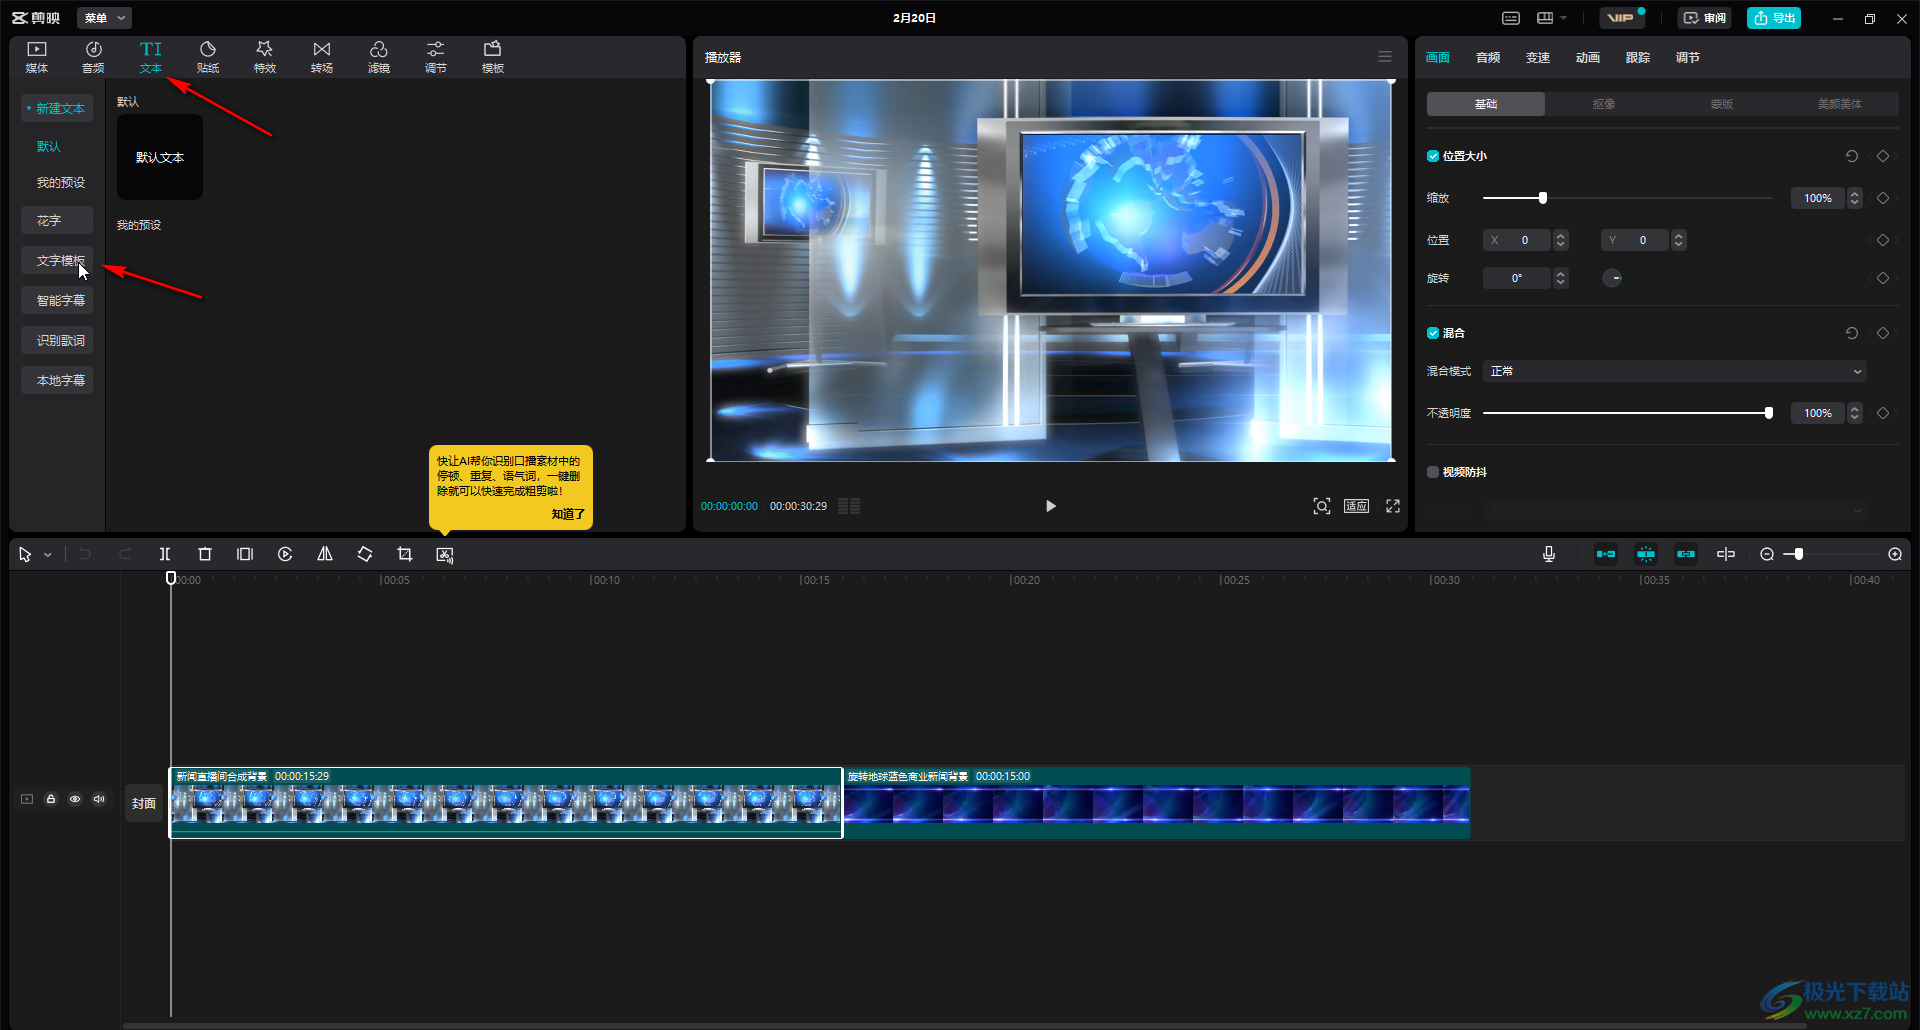Toggle auto-snap icon in timeline toolbar

coord(1646,554)
